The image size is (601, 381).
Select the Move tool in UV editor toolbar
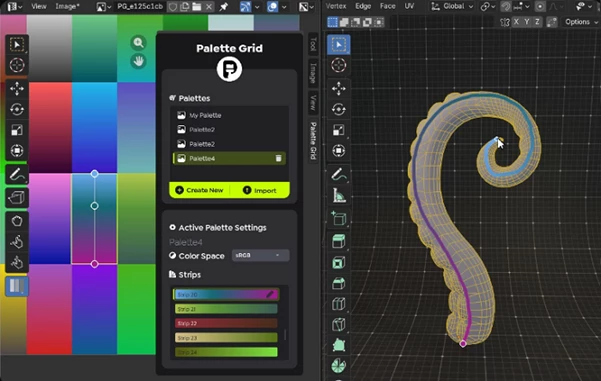[x=17, y=89]
